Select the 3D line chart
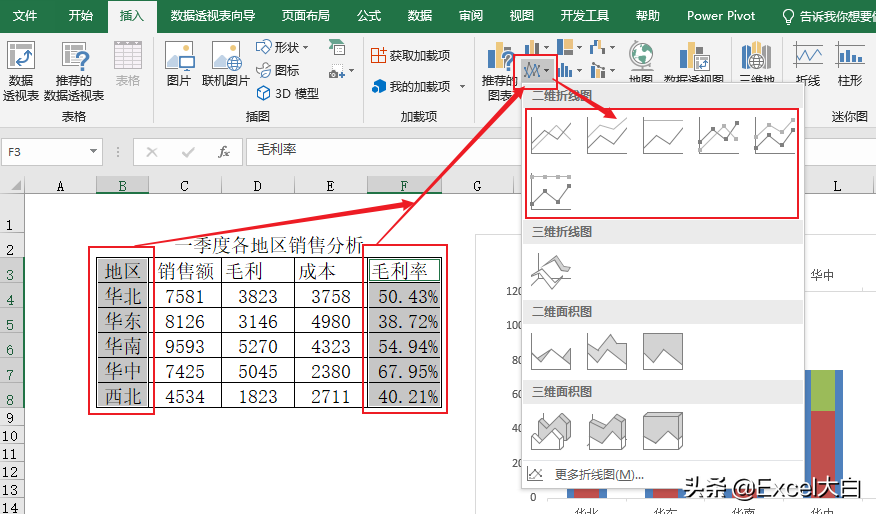Image resolution: width=876 pixels, height=514 pixels. point(551,272)
